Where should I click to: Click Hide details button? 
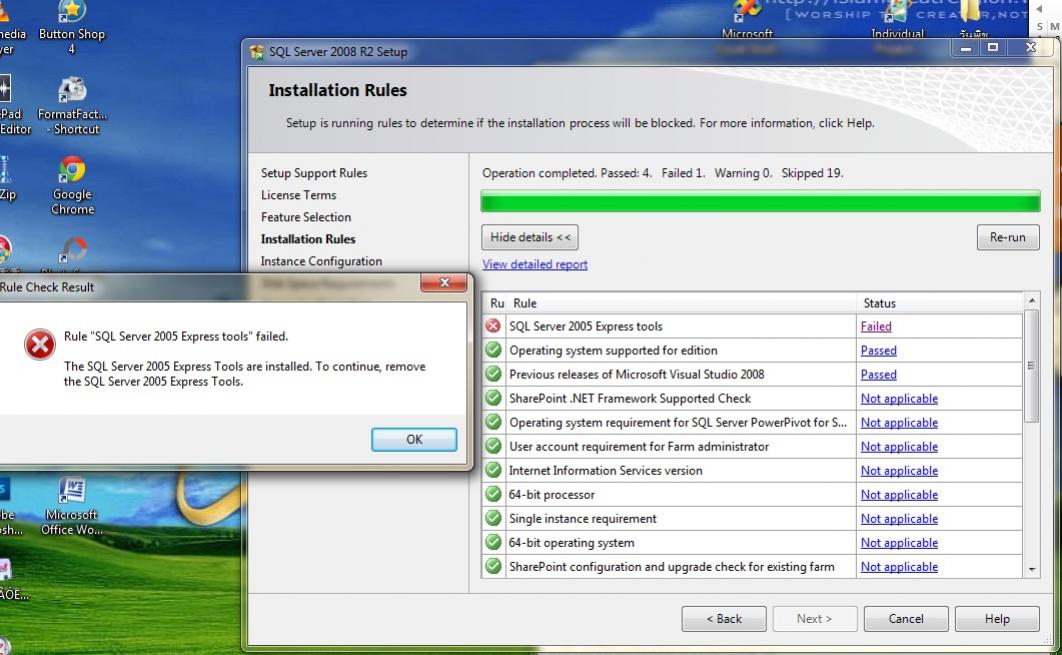530,237
